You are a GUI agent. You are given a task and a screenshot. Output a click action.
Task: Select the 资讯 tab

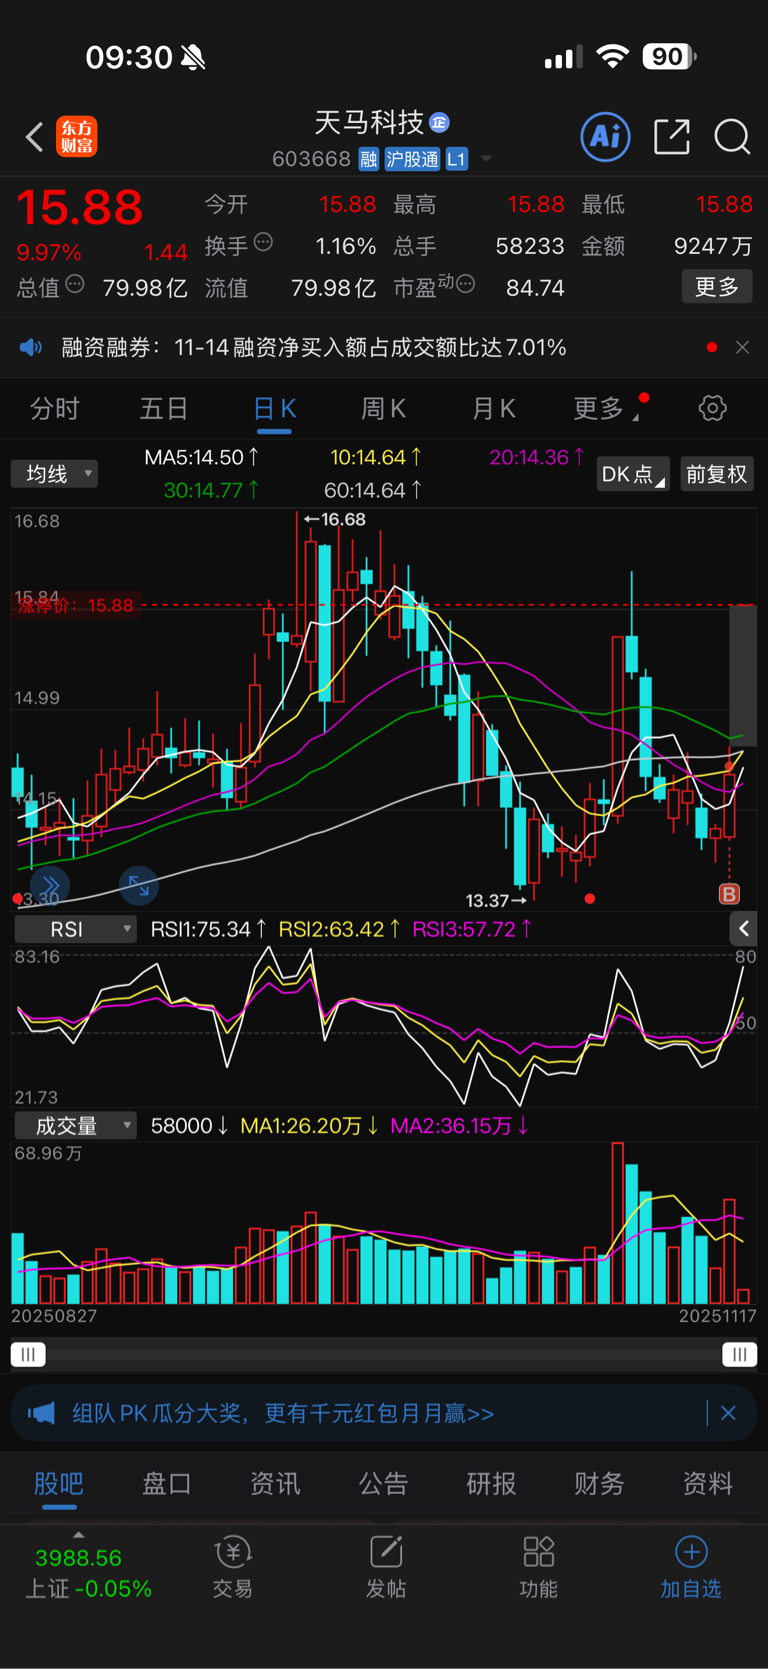coord(275,1484)
